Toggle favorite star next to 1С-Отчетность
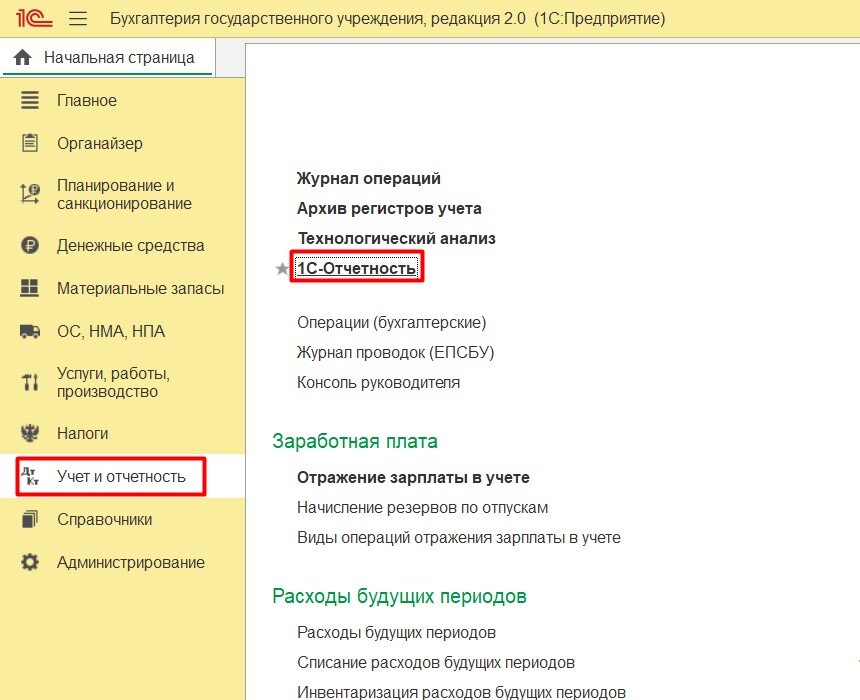Image resolution: width=860 pixels, height=700 pixels. (282, 269)
